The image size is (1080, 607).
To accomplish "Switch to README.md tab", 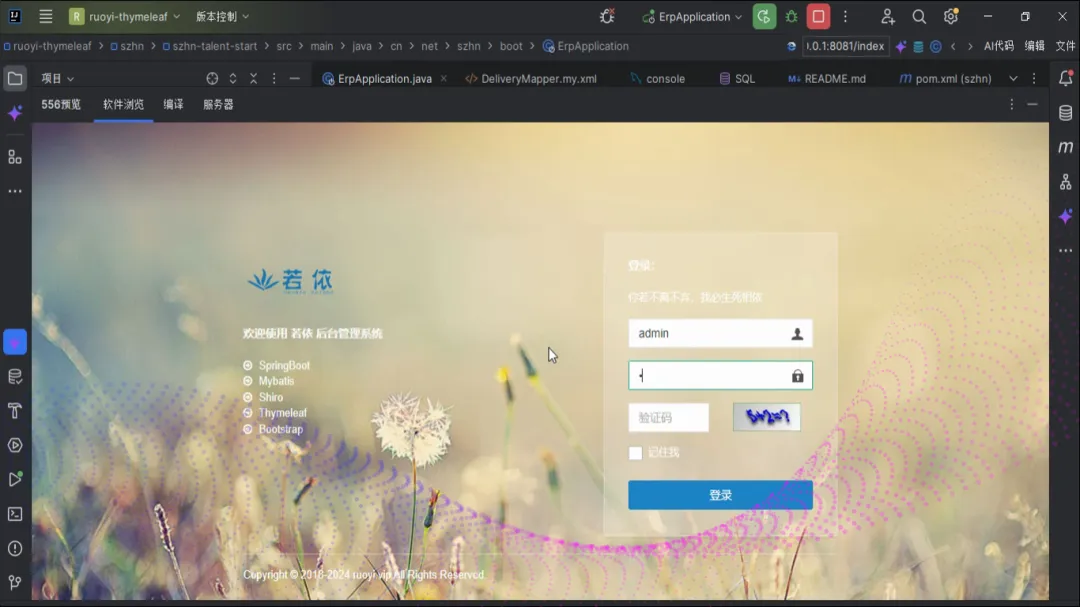I will [827, 79].
